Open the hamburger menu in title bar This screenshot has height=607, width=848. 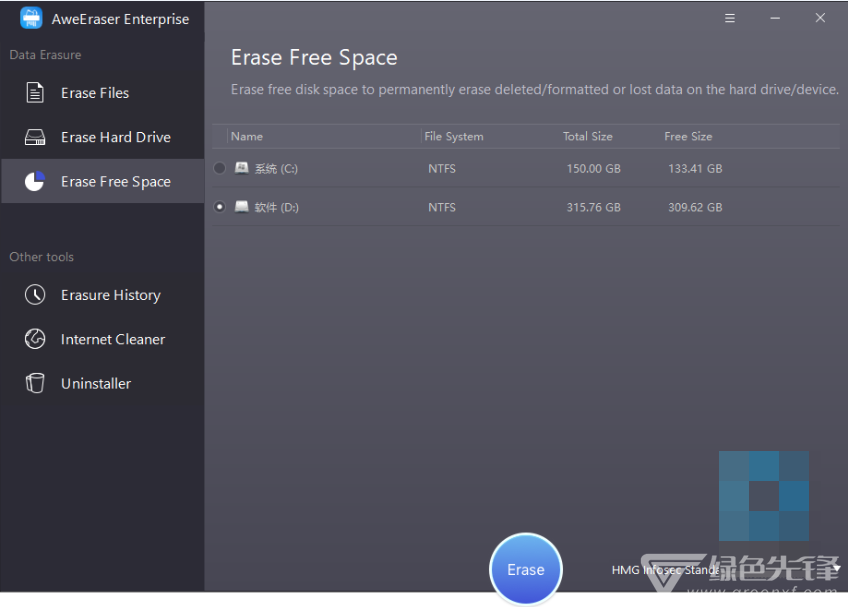click(730, 18)
